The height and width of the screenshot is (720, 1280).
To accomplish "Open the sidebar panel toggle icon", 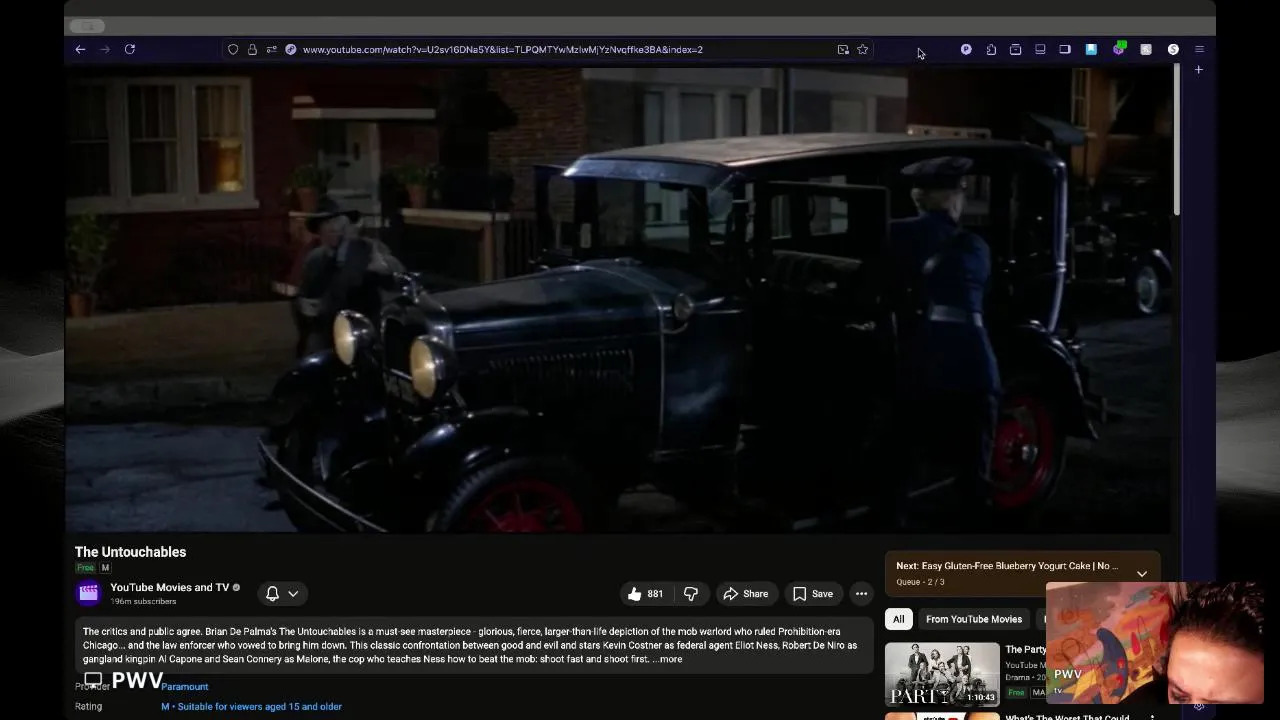I will tap(1065, 49).
